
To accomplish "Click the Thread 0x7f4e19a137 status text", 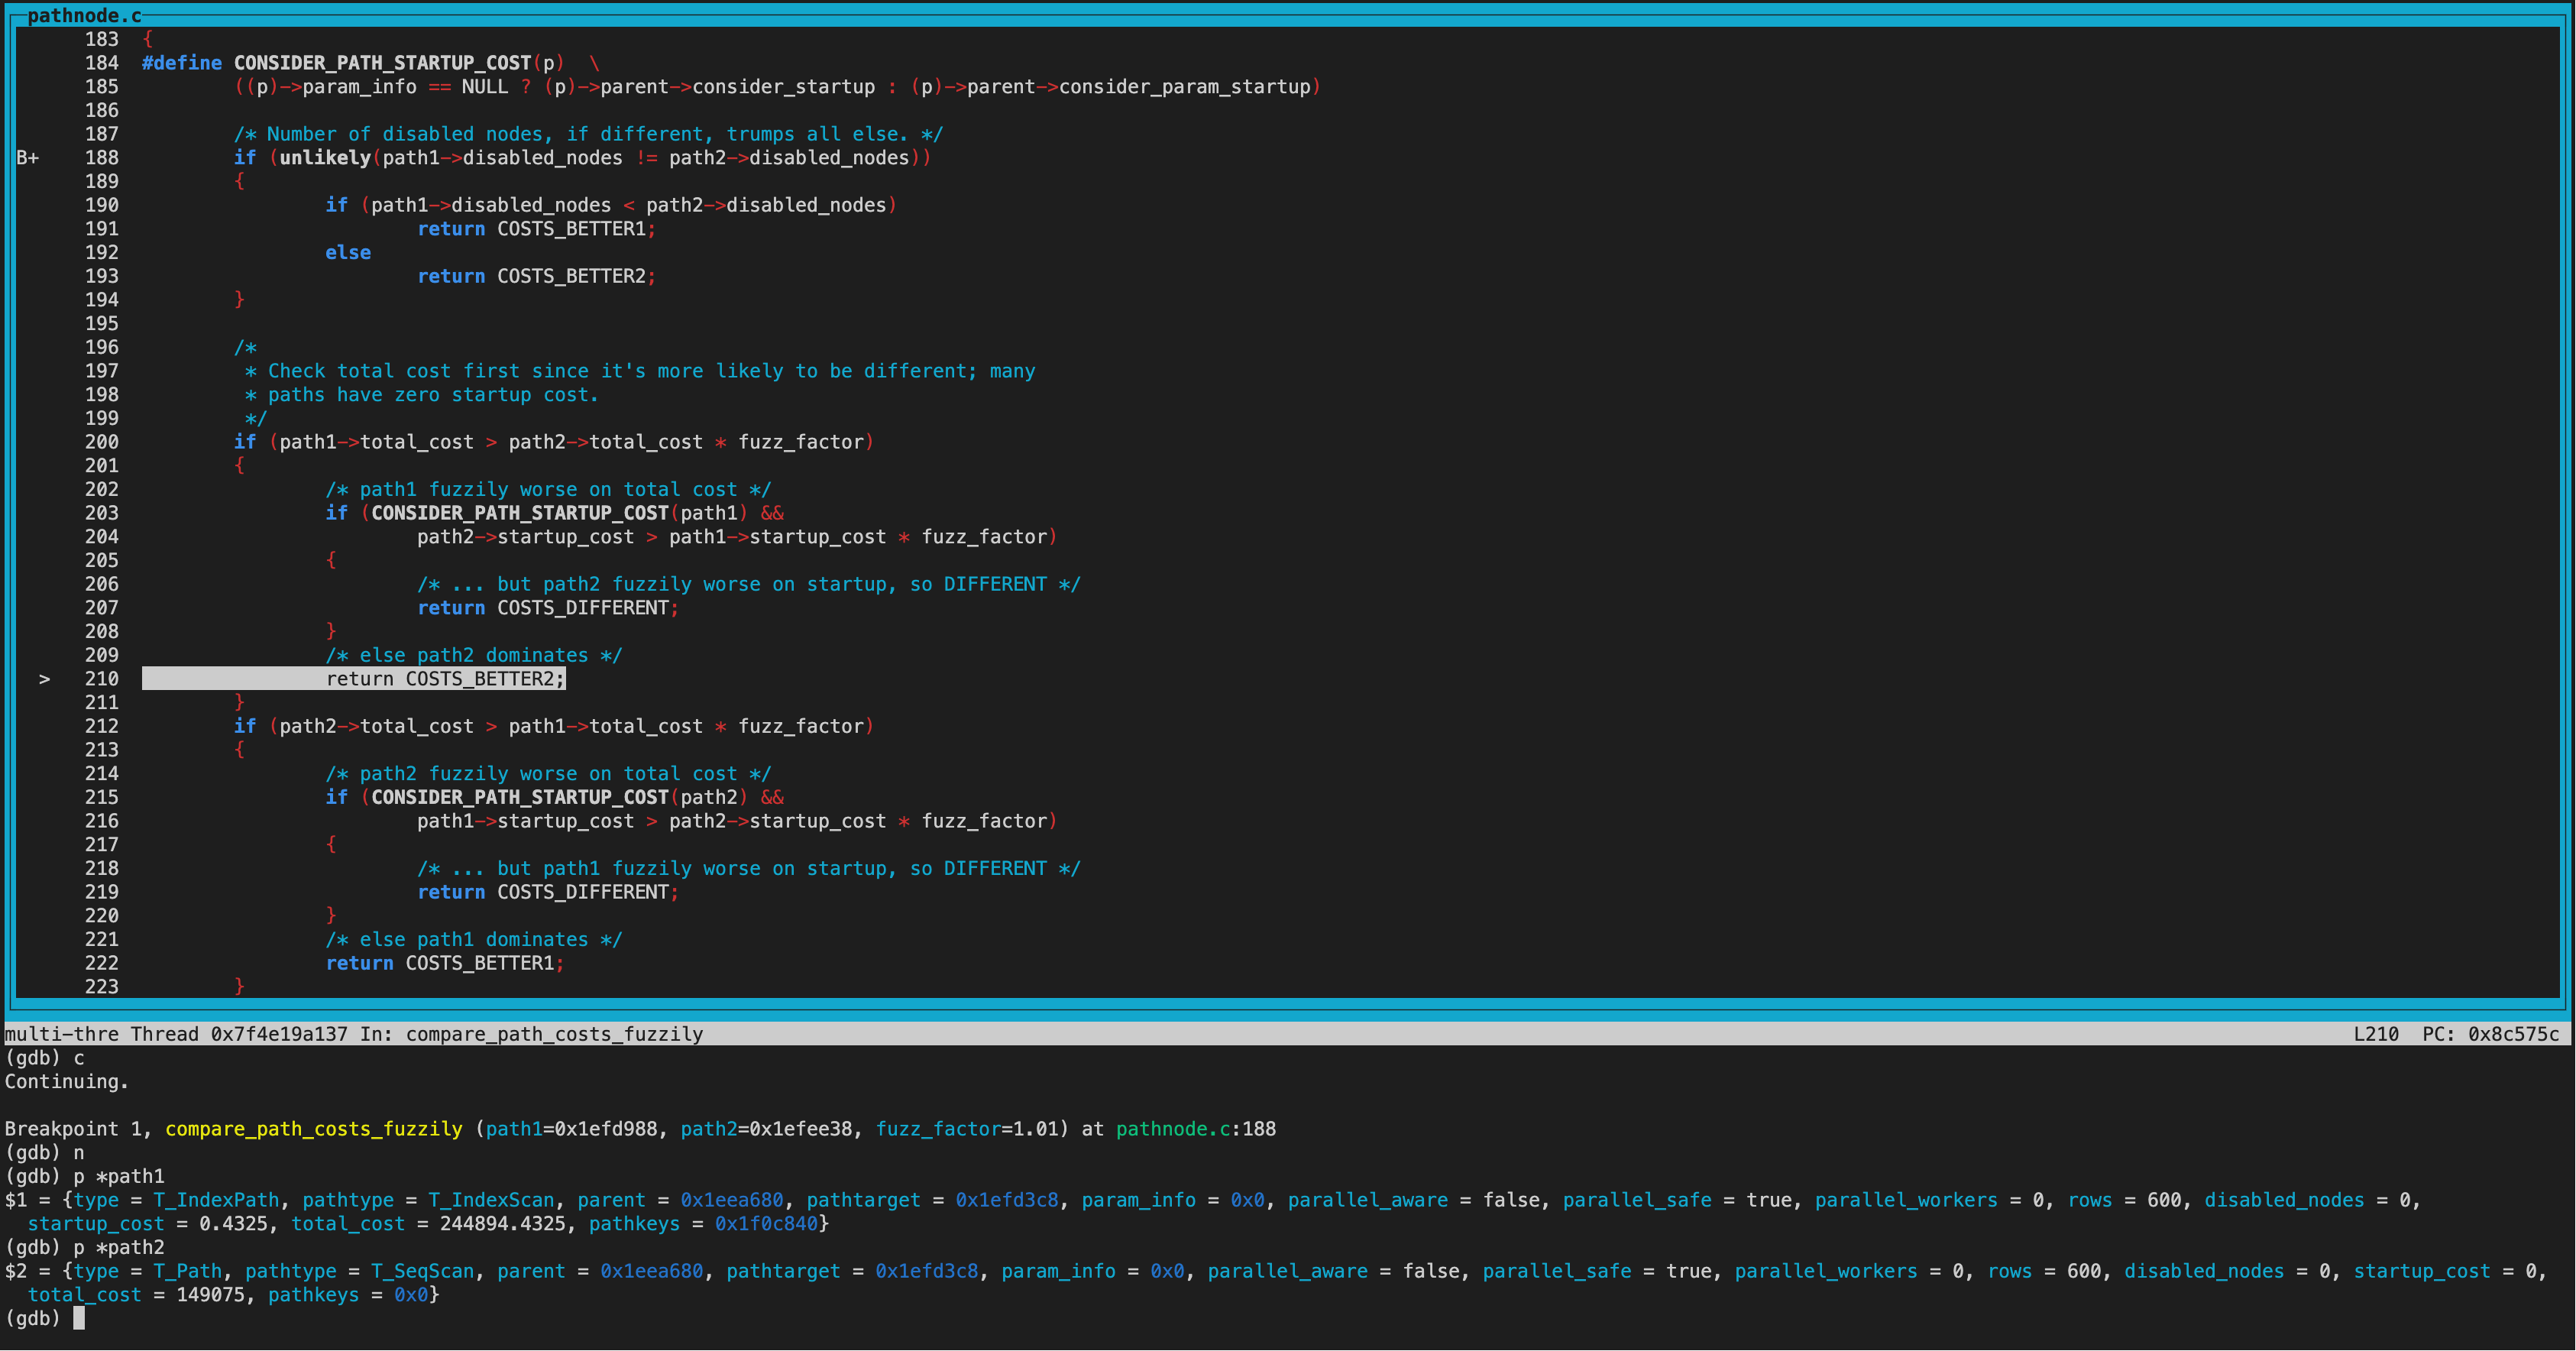I will [x=238, y=1034].
